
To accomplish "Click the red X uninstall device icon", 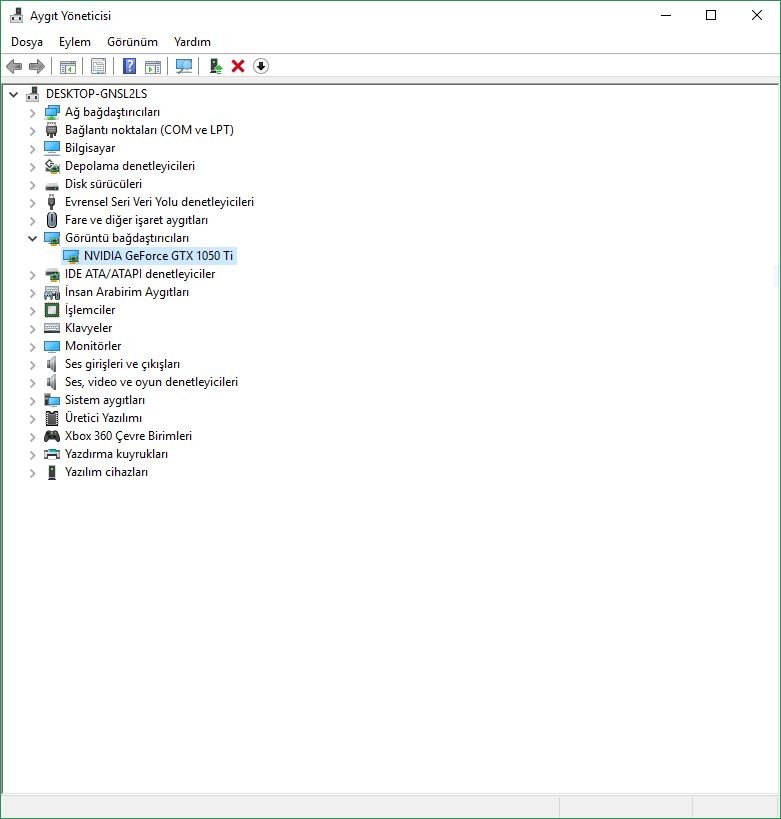I will point(238,66).
